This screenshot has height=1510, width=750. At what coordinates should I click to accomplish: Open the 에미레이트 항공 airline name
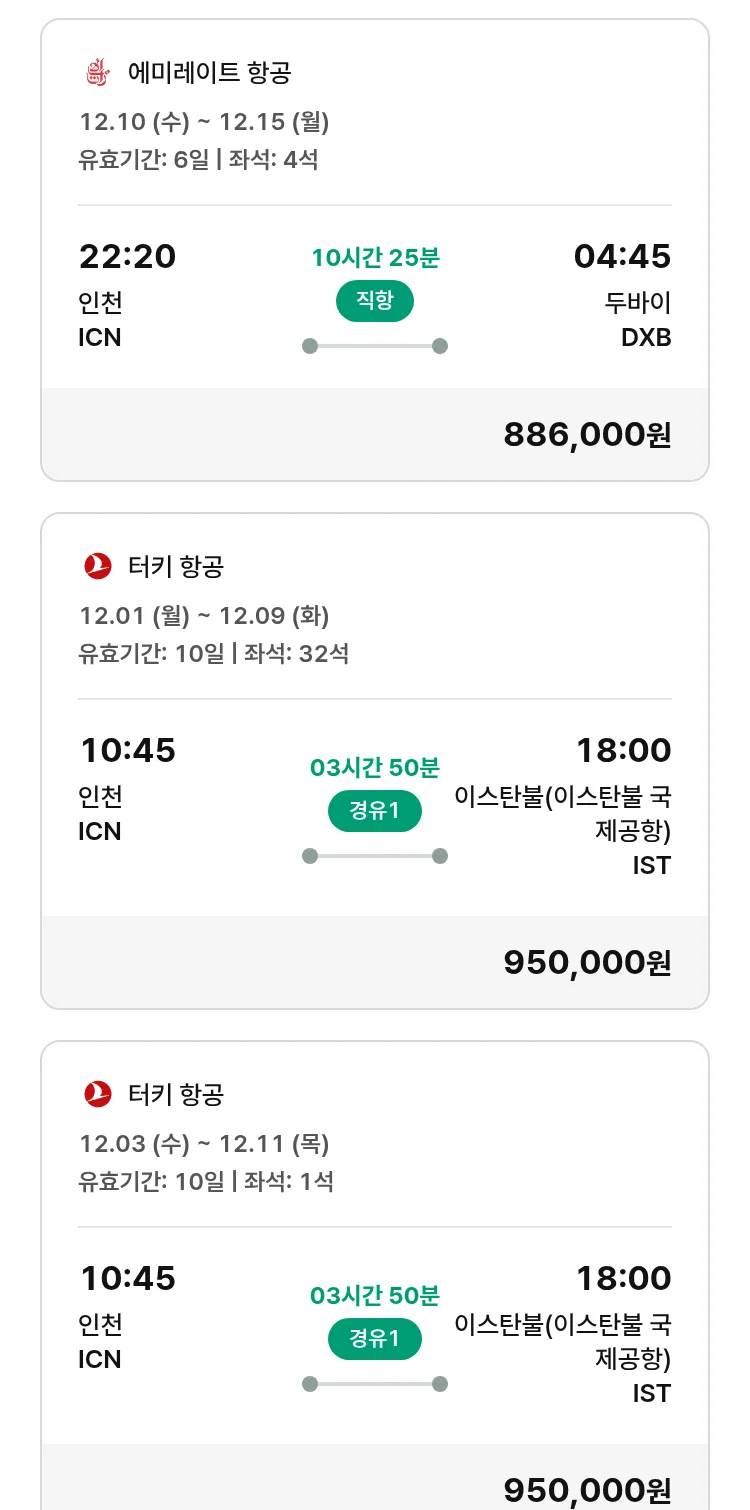click(x=209, y=73)
